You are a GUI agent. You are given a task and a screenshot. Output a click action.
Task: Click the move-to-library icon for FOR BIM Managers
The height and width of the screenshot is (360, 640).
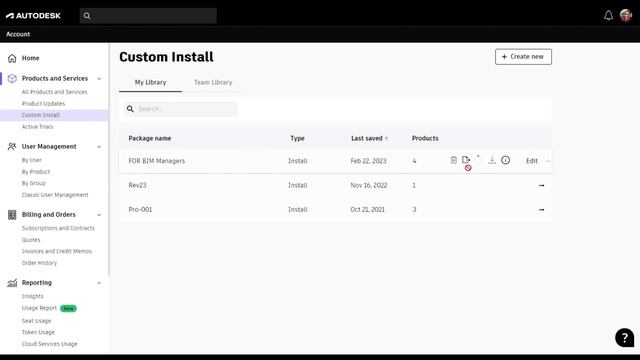point(466,160)
